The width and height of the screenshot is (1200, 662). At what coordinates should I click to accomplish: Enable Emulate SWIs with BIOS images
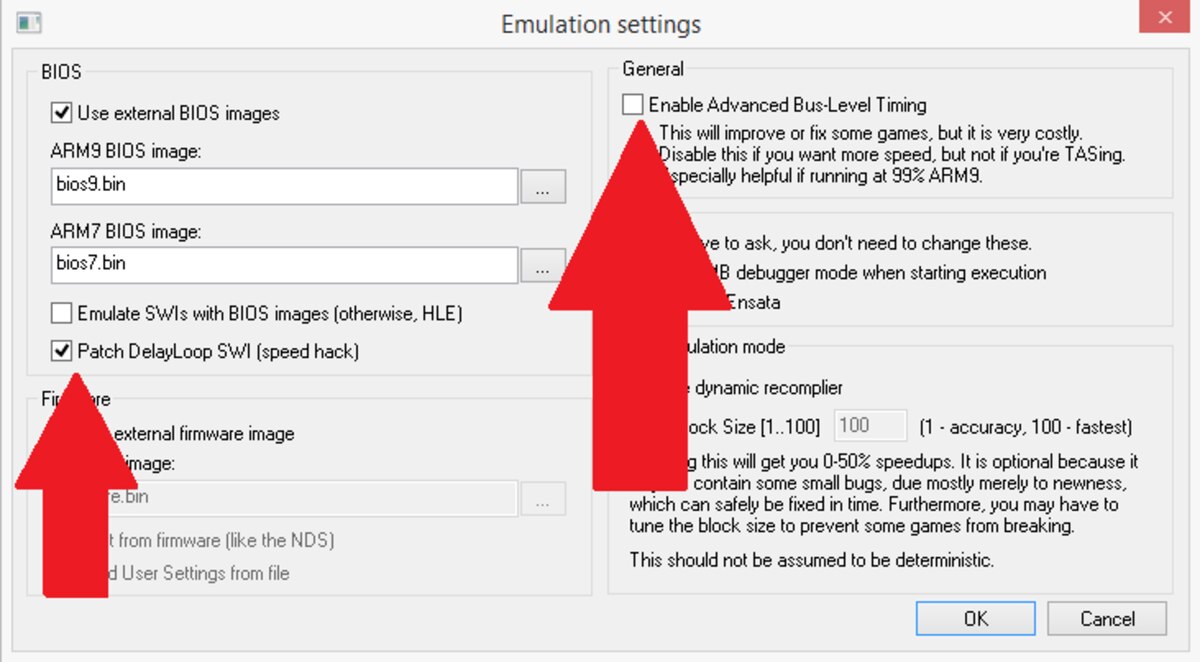tap(62, 313)
